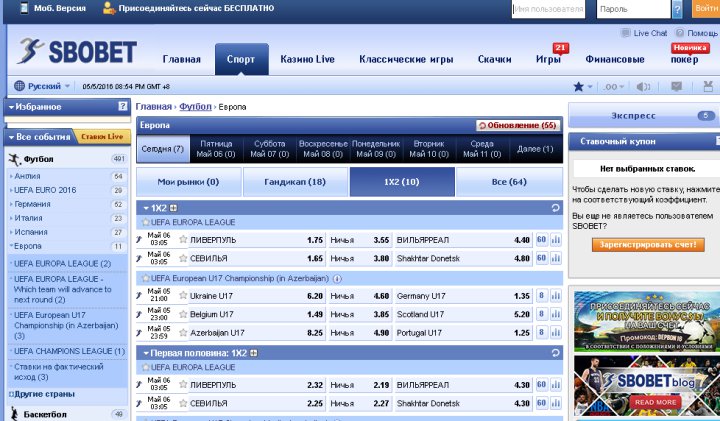
Task: Select the Спорт main tab
Action: click(x=242, y=59)
